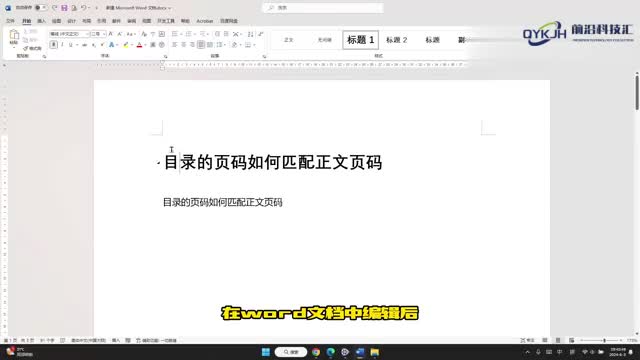The height and width of the screenshot is (360, 640).
Task: Toggle show paragraph marks
Action: coord(260,34)
